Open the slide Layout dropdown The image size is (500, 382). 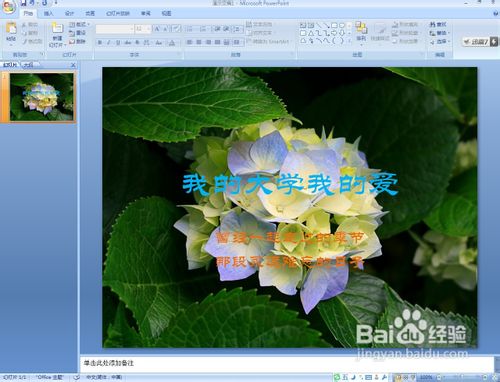tap(79, 24)
